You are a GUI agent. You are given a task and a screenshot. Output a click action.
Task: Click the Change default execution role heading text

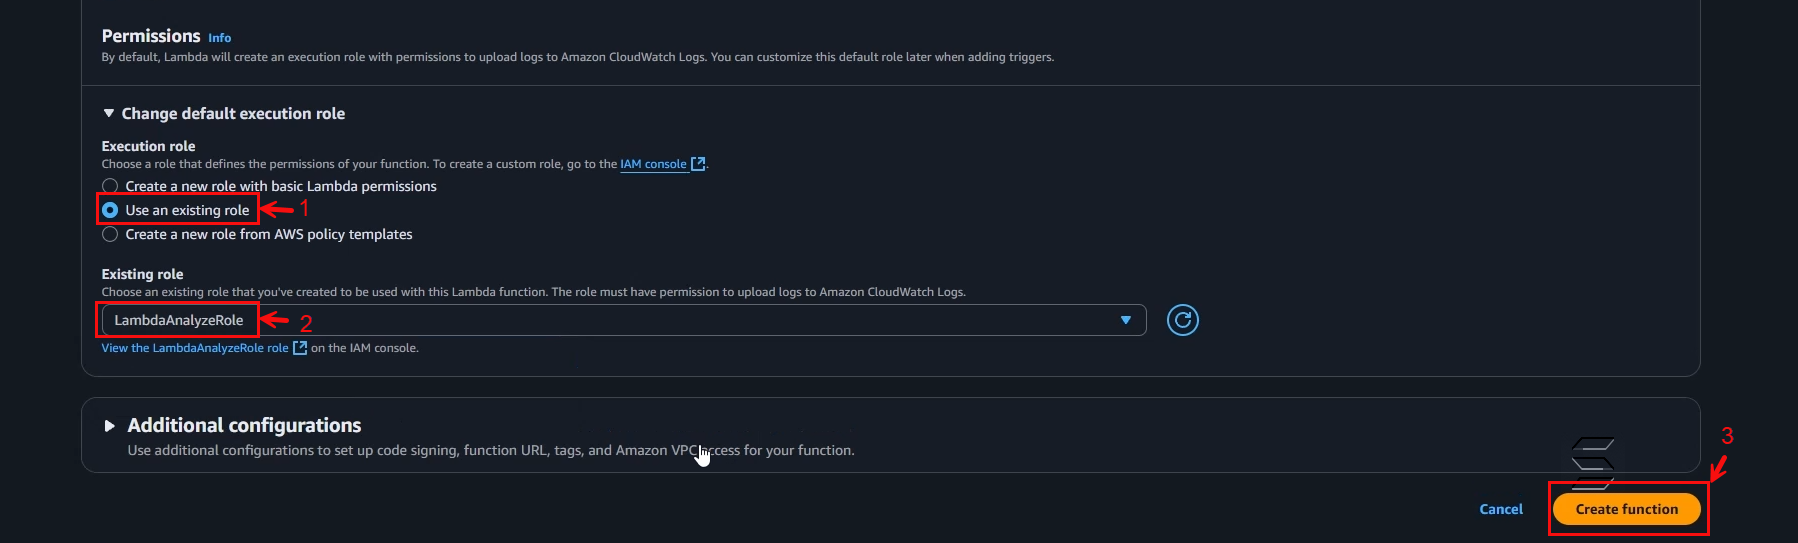233,114
